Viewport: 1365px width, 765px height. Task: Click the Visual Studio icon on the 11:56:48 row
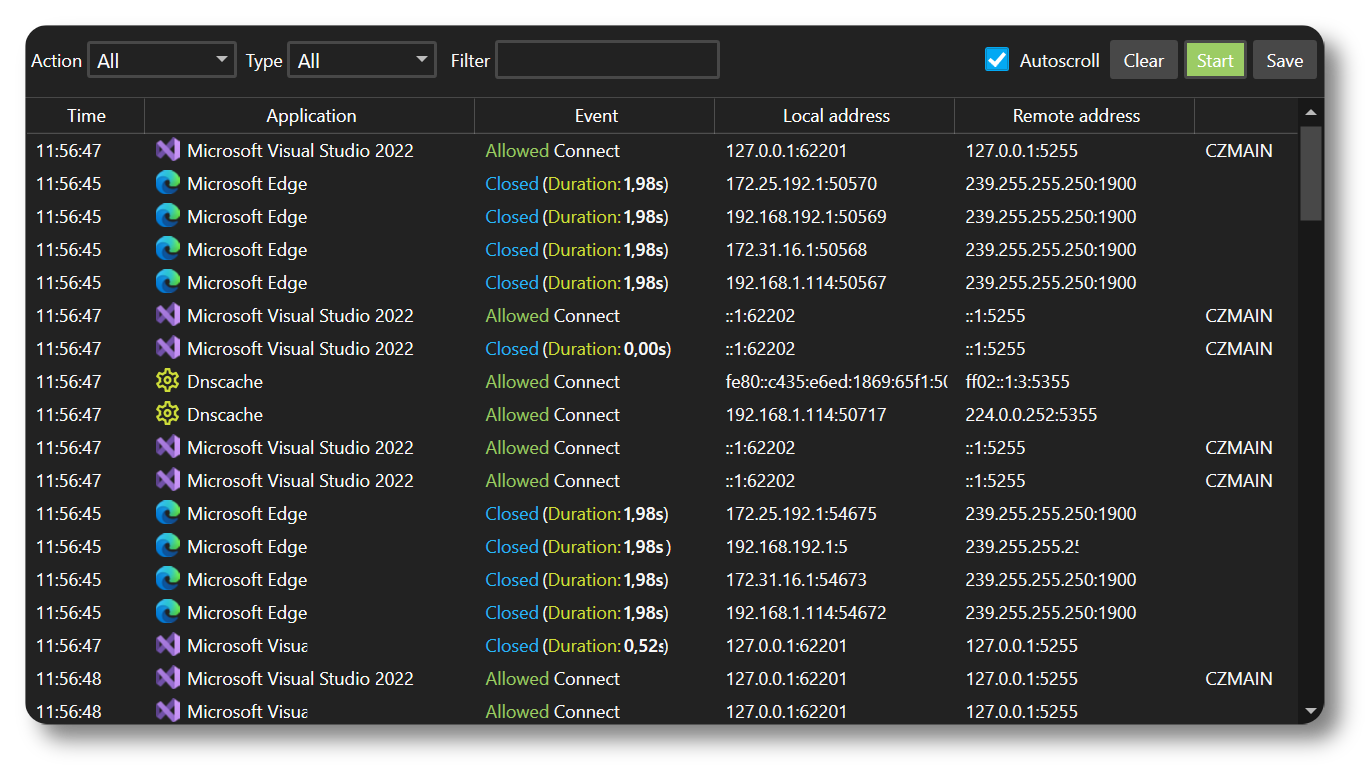(168, 678)
